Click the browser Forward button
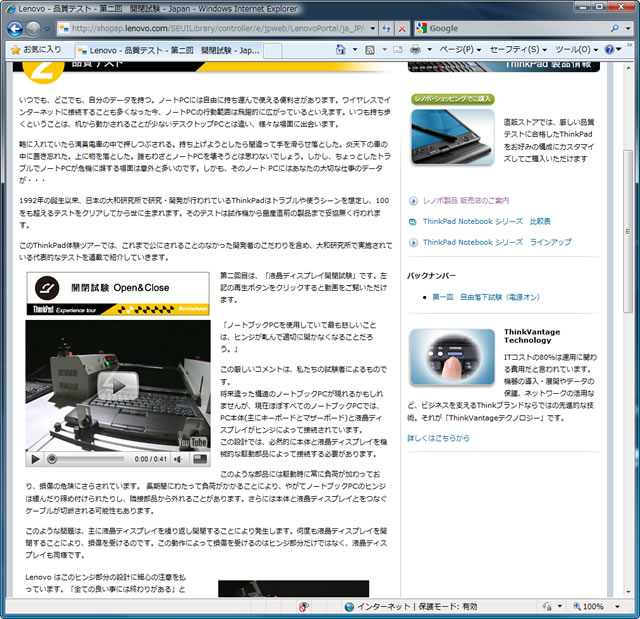 pos(33,29)
